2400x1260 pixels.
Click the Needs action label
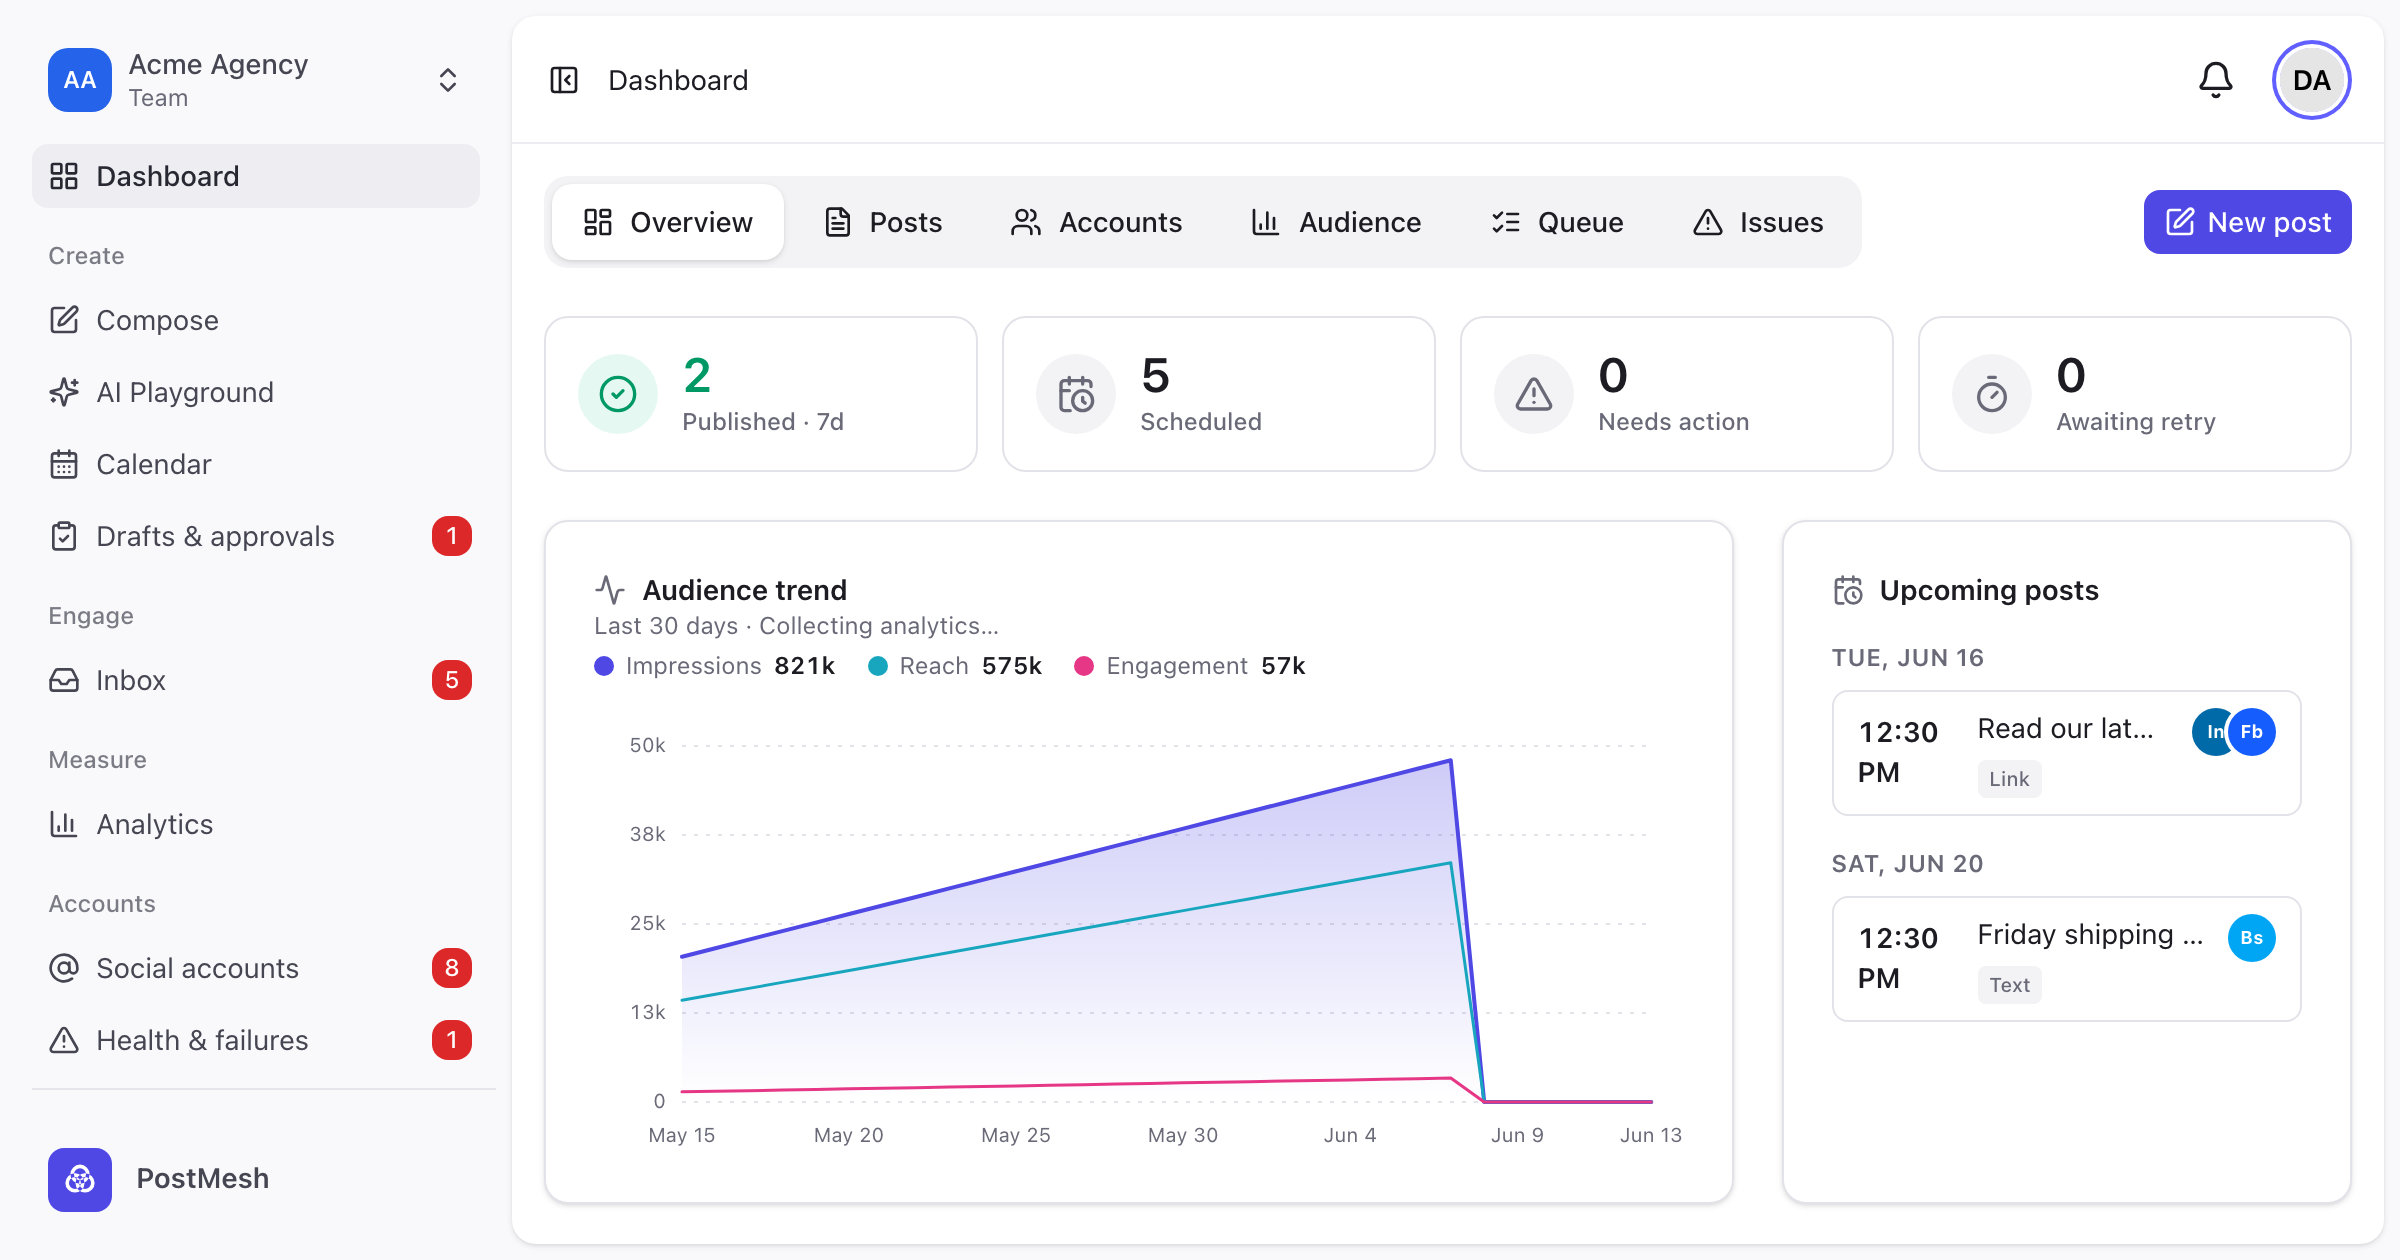pos(1674,422)
